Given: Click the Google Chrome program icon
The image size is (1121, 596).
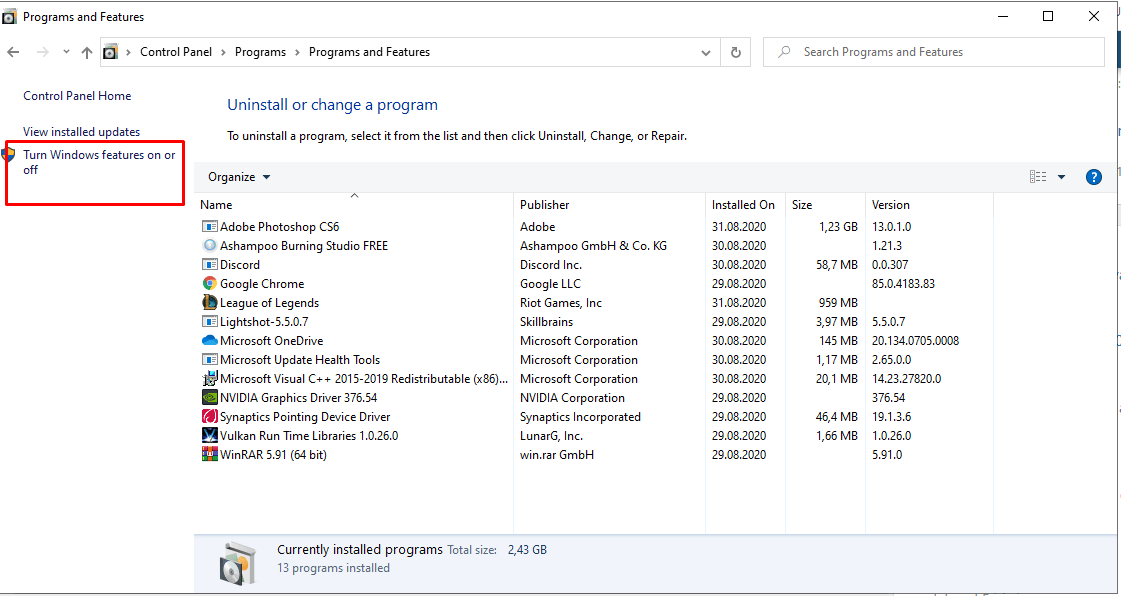Looking at the screenshot, I should 210,284.
